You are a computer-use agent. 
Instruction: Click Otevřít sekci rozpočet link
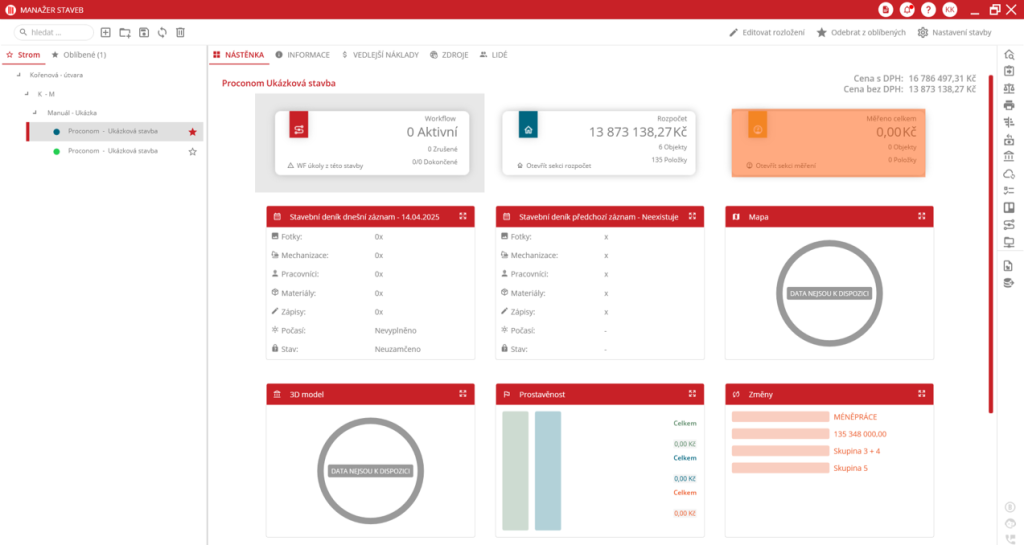click(x=558, y=165)
